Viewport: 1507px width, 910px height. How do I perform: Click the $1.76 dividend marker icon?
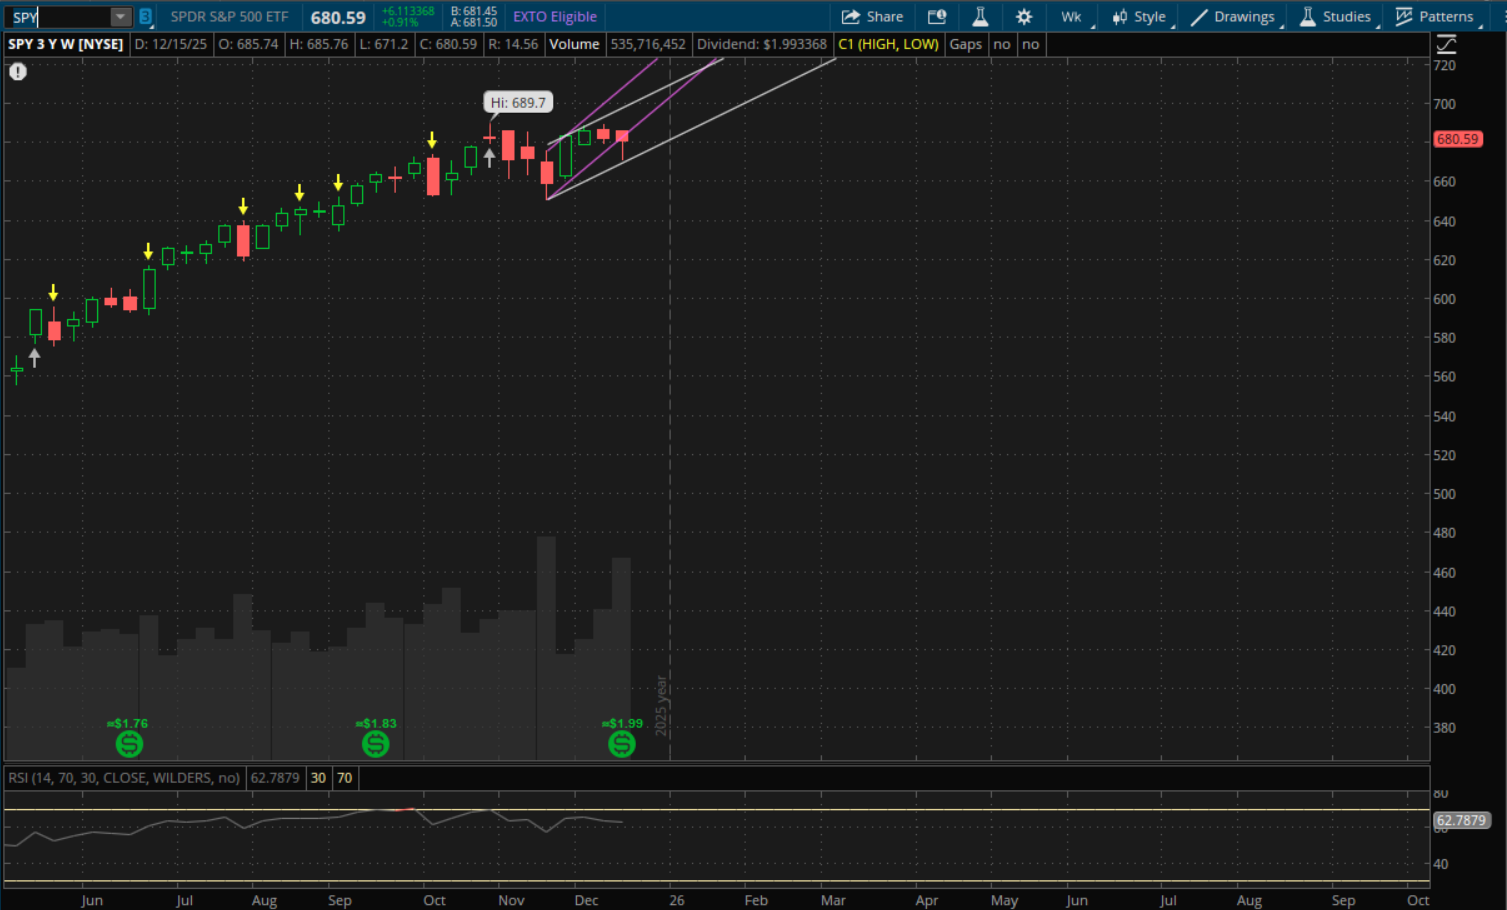coord(129,743)
